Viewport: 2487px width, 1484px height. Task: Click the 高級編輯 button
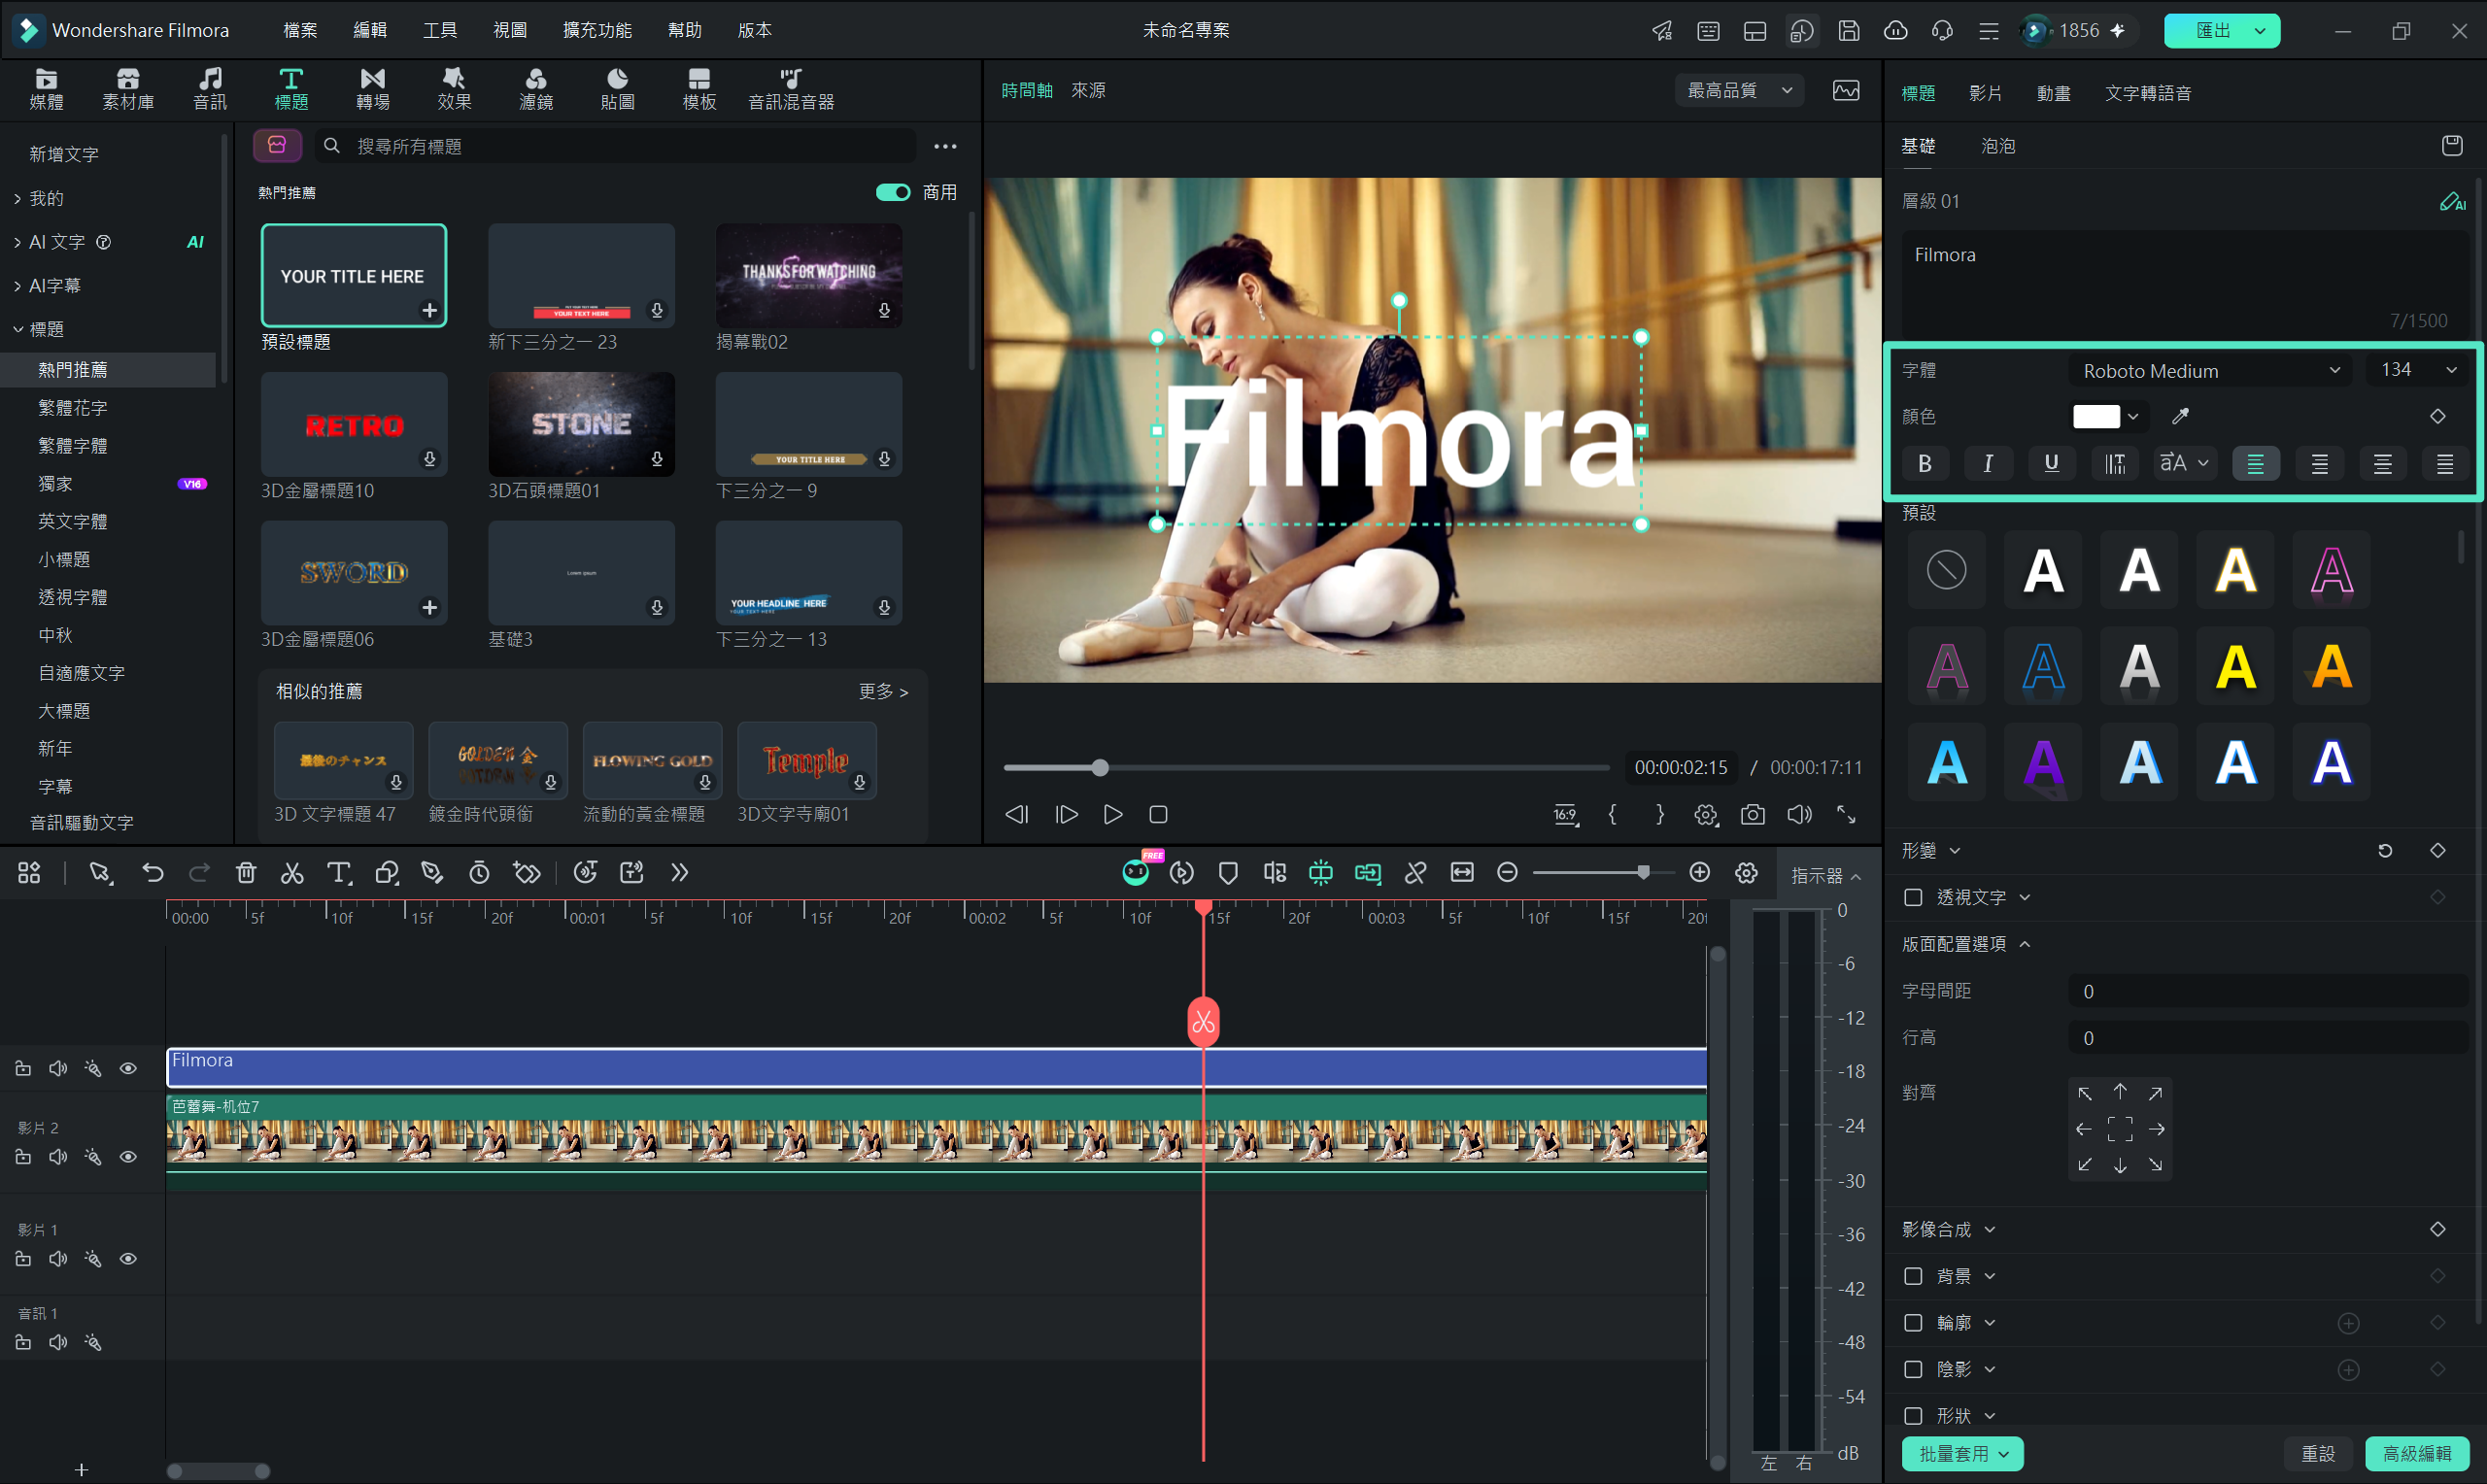pyautogui.click(x=2417, y=1454)
